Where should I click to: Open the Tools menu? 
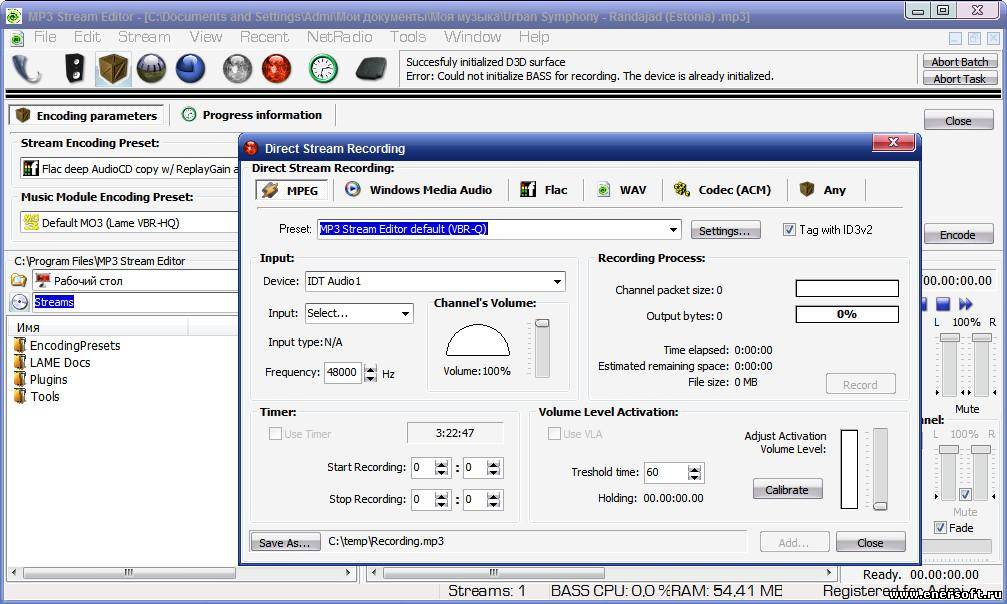pyautogui.click(x=408, y=37)
